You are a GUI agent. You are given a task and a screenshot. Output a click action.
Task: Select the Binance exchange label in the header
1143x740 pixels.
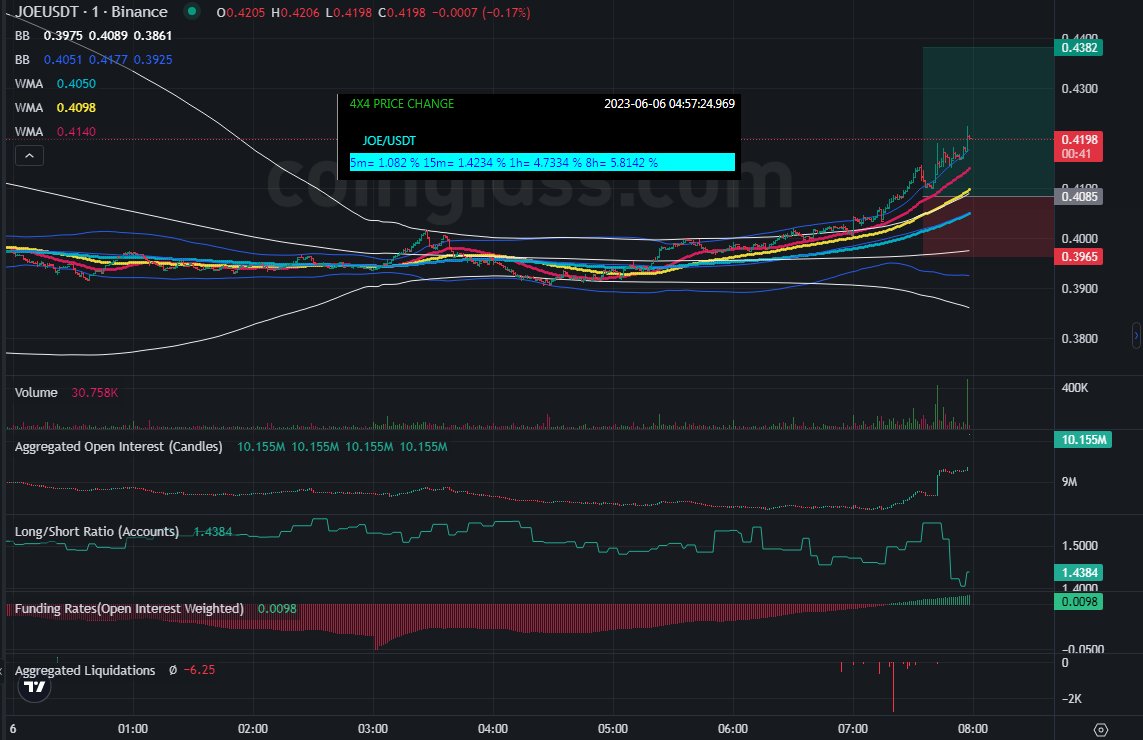[x=135, y=12]
